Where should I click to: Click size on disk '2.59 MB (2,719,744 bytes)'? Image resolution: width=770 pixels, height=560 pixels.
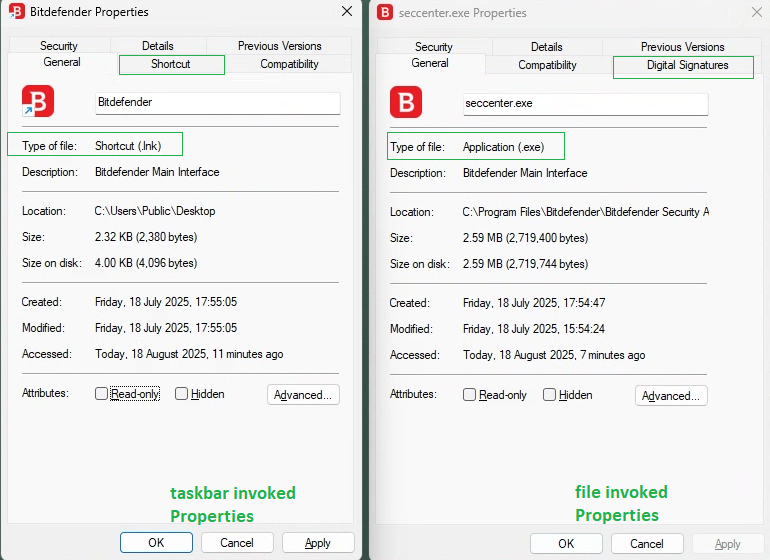click(x=525, y=264)
